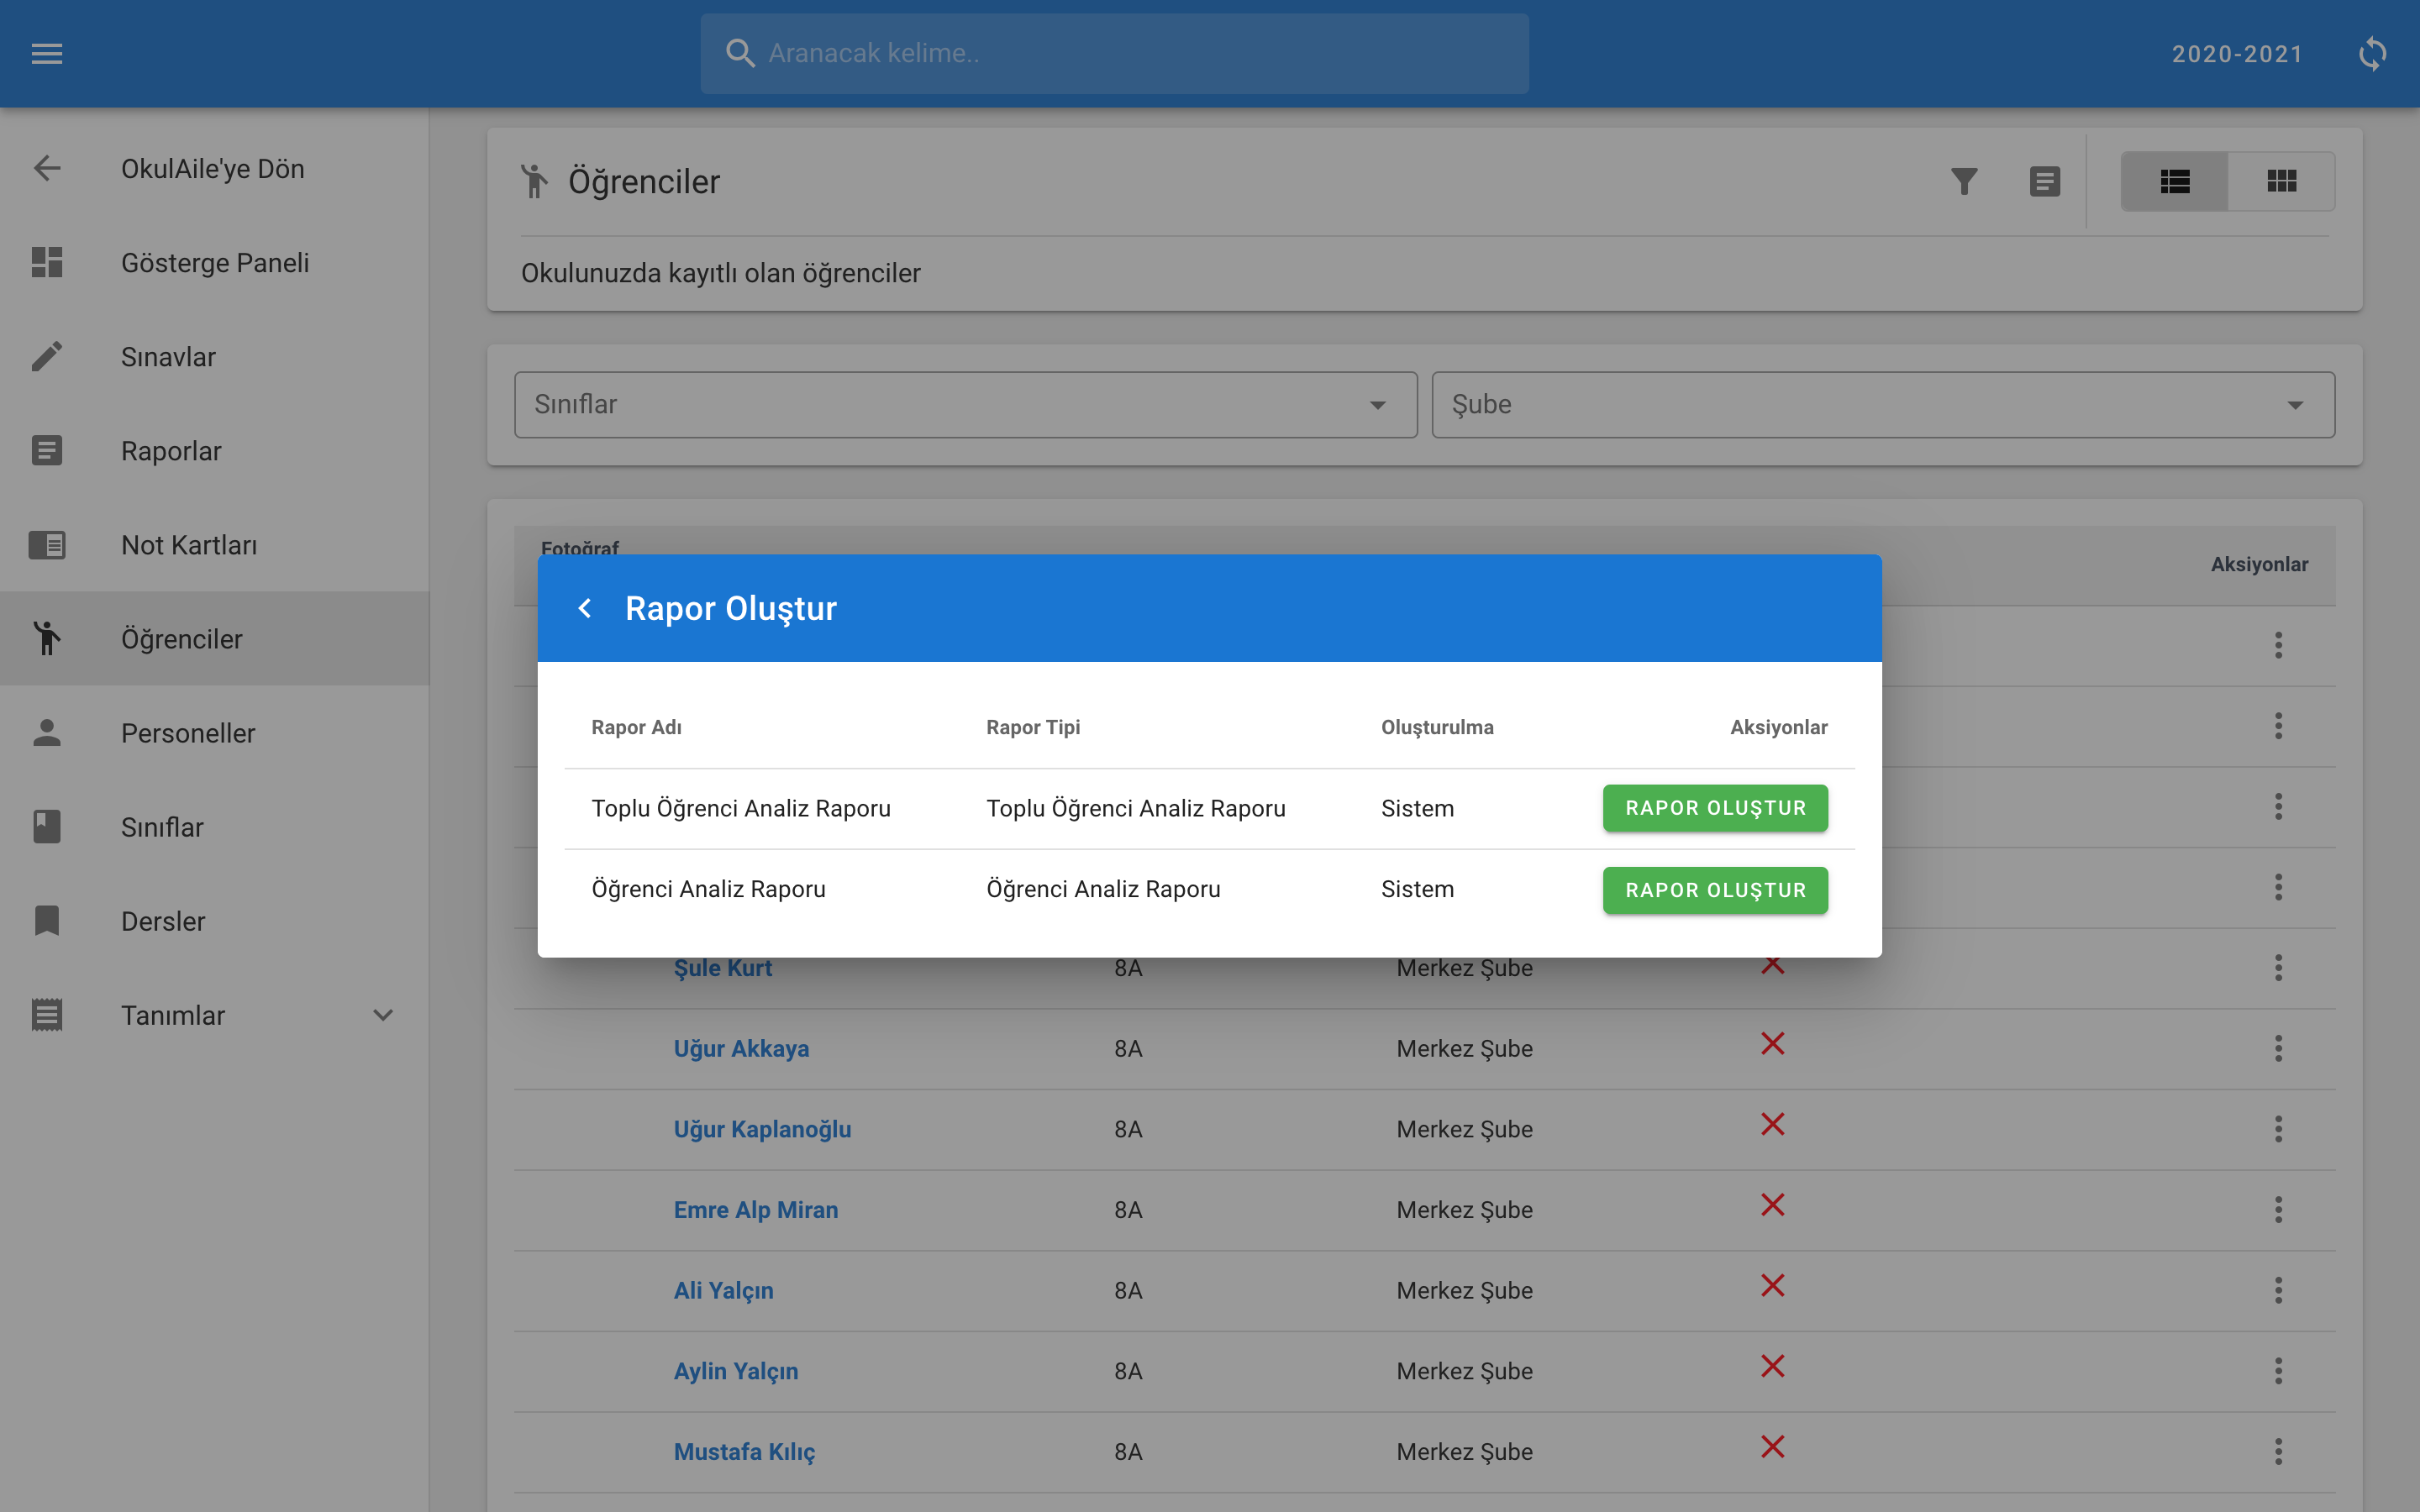The image size is (2420, 1512).
Task: Open the three-dot menu for Uğur Kaplanoğlu
Action: (x=2279, y=1129)
